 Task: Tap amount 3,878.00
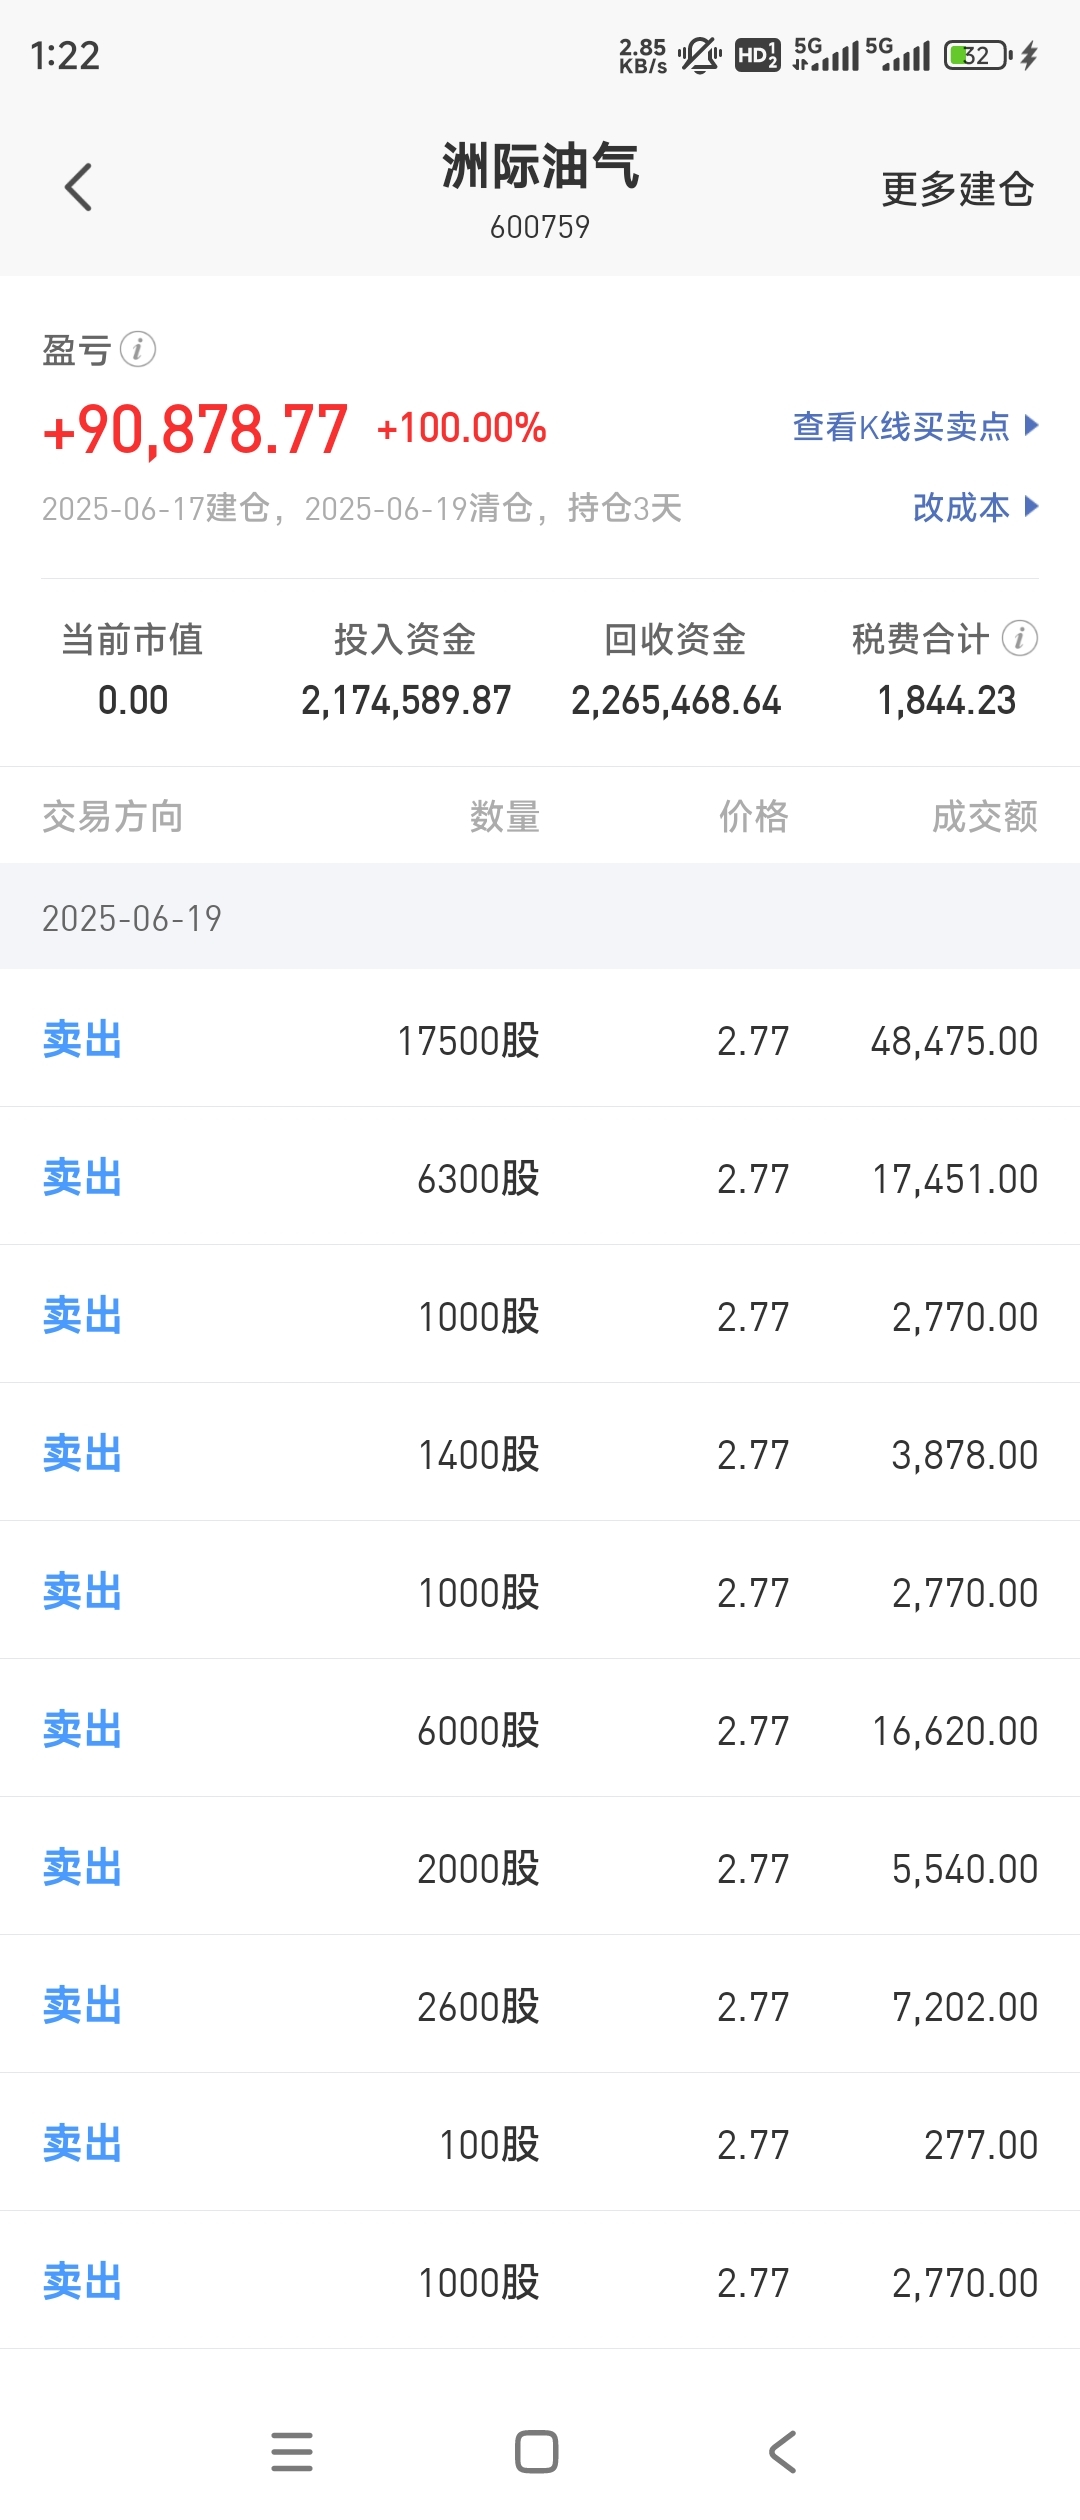pos(965,1455)
